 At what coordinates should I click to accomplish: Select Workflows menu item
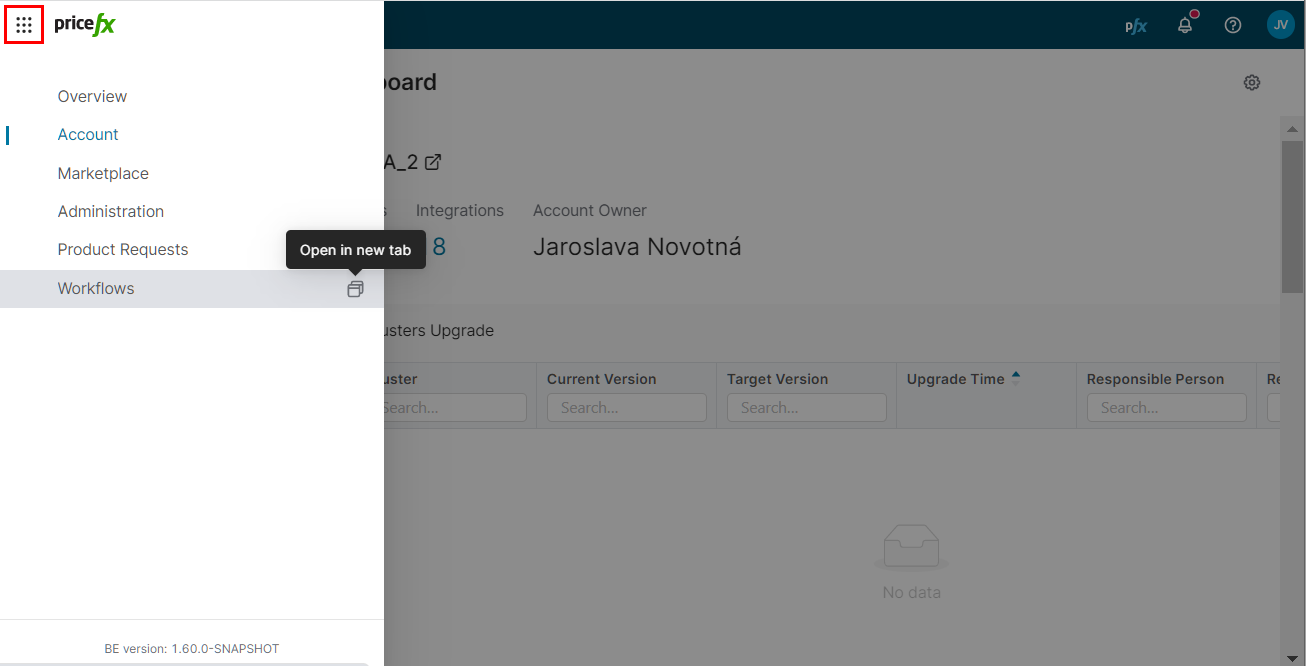coord(96,289)
